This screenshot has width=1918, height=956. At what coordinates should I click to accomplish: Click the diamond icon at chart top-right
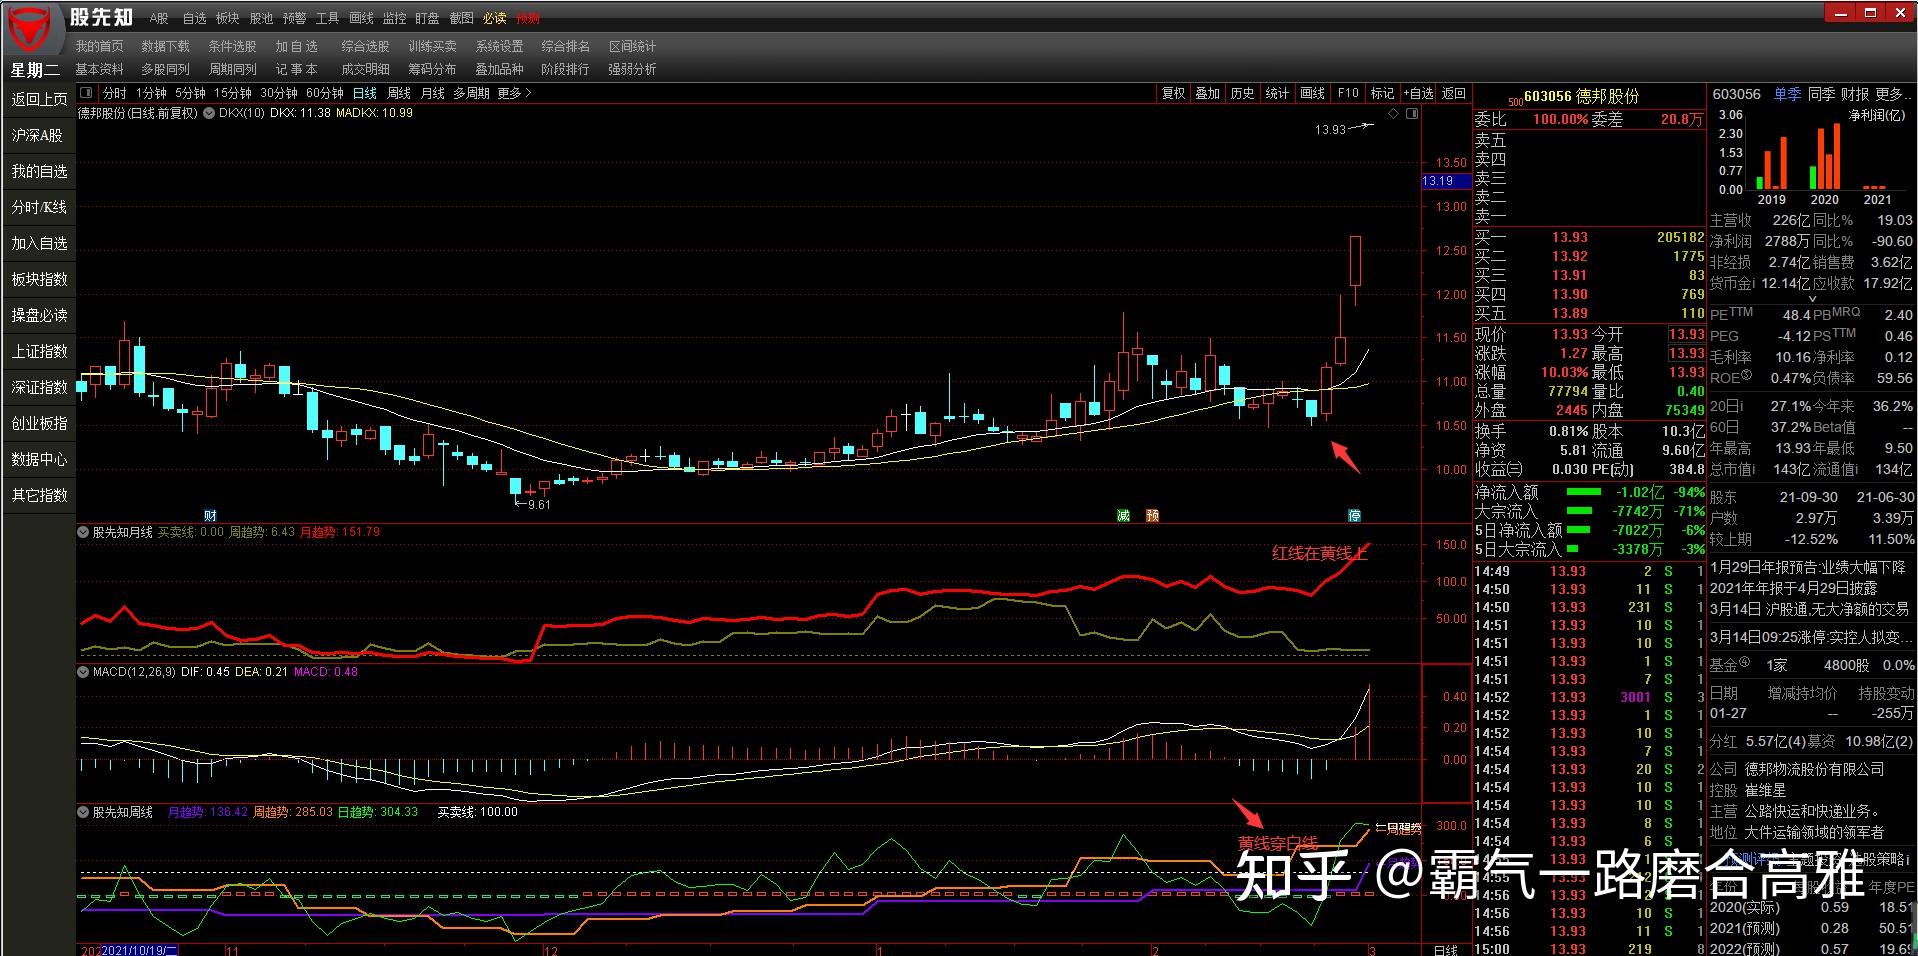tap(1394, 114)
